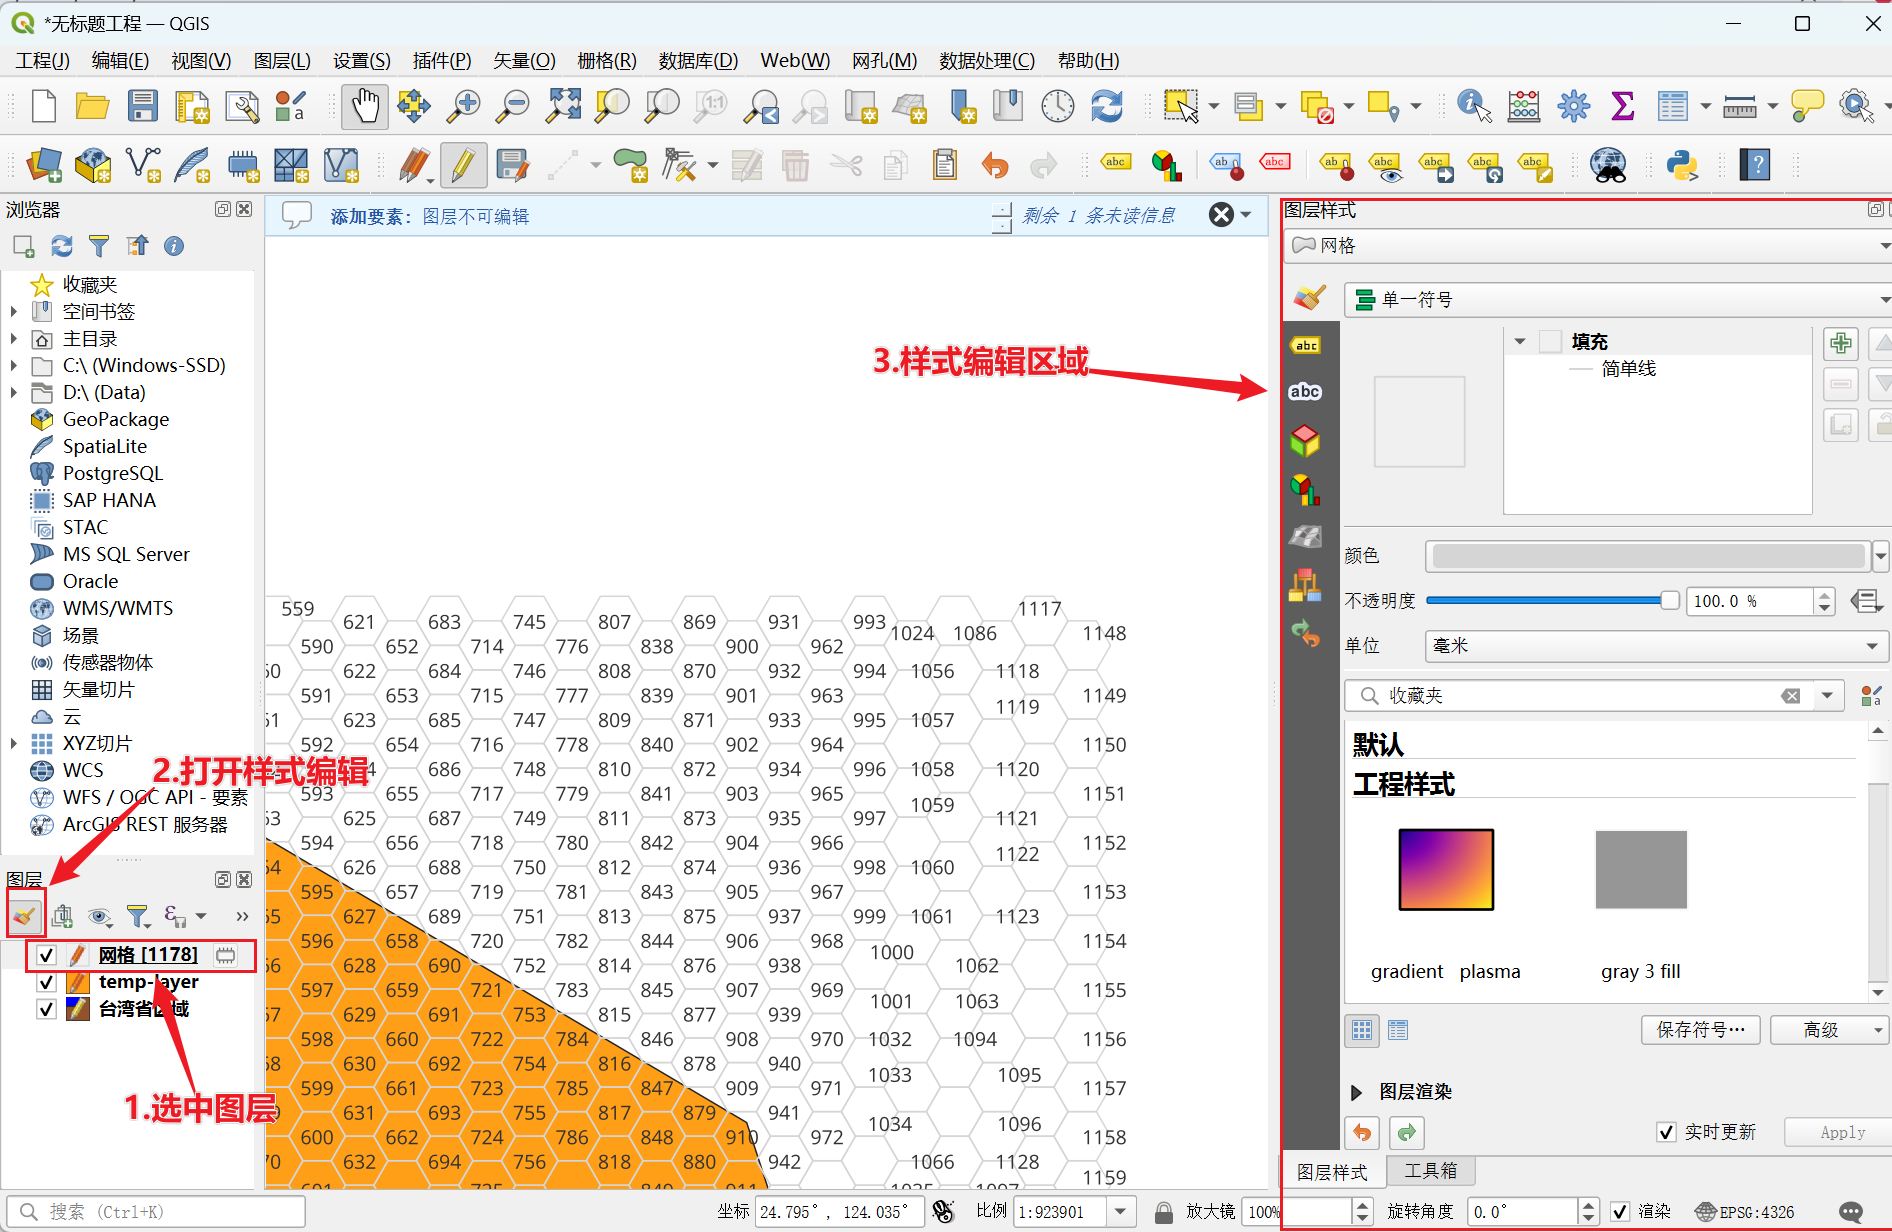Viewport: 1892px width, 1232px height.
Task: Toggle the 渲染 render checkbox
Action: click(x=1620, y=1212)
